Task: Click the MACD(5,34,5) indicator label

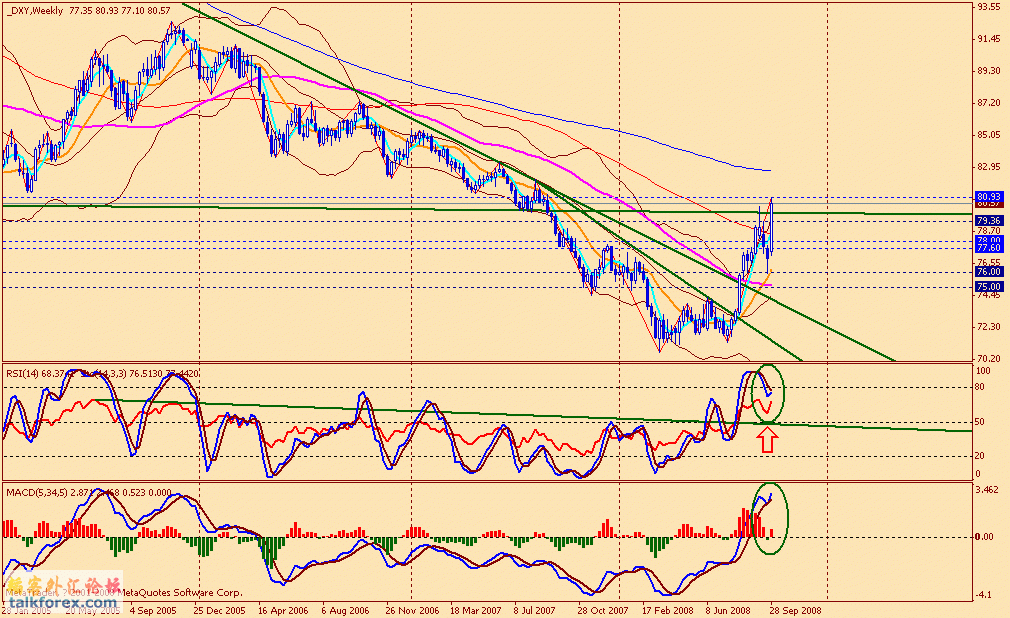Action: [x=36, y=492]
